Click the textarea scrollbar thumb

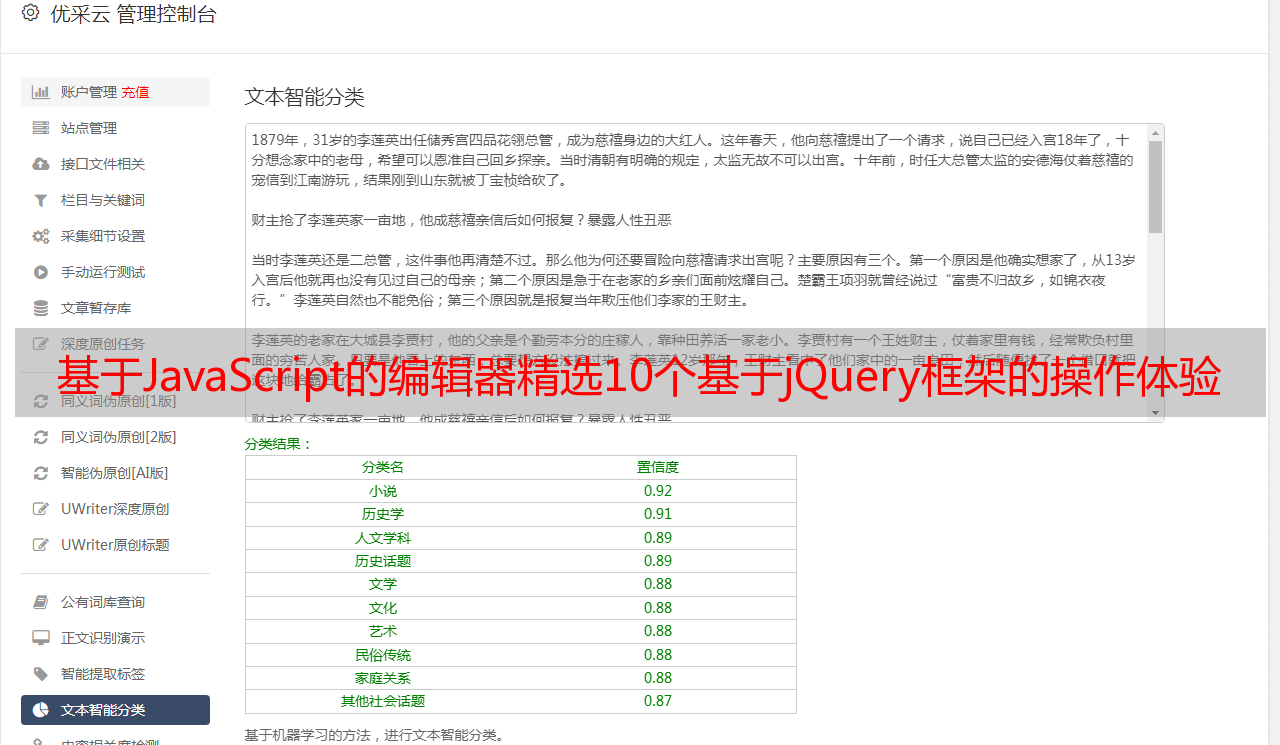(x=1156, y=186)
